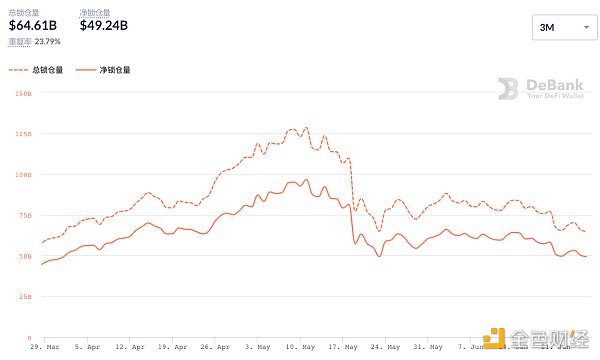This screenshot has height=360, width=600.
Task: Click the DeBank Your DeFi Wallet text
Action: [x=555, y=89]
